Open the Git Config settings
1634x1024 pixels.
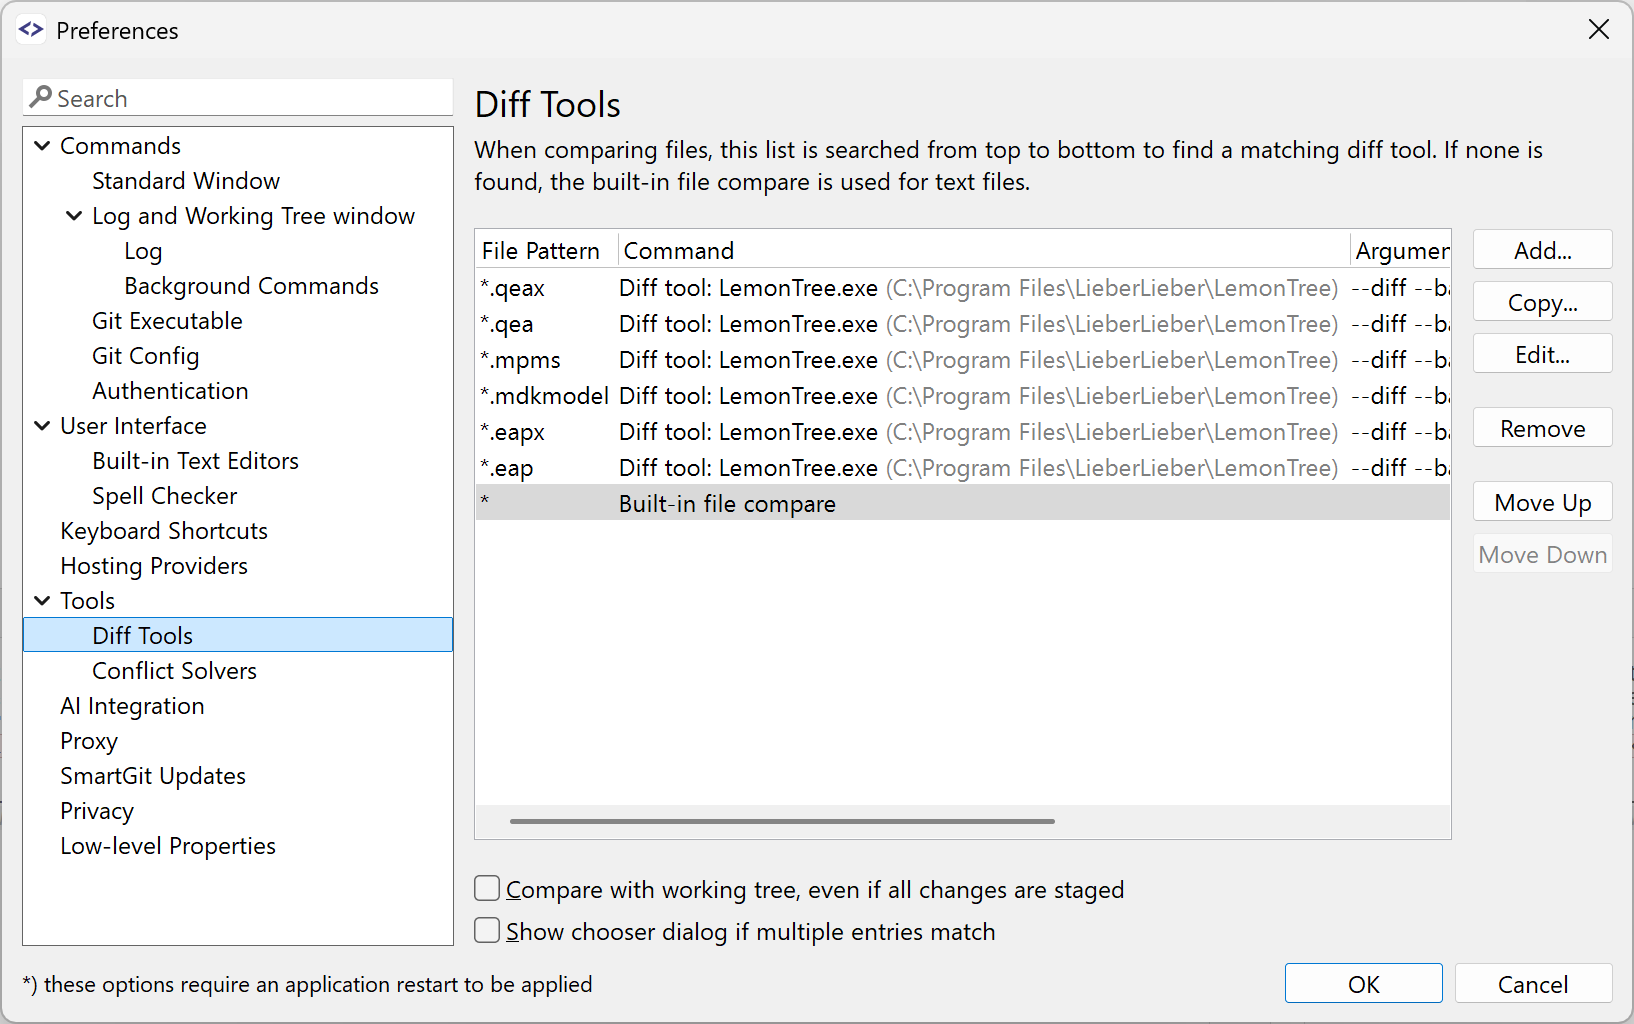point(145,355)
